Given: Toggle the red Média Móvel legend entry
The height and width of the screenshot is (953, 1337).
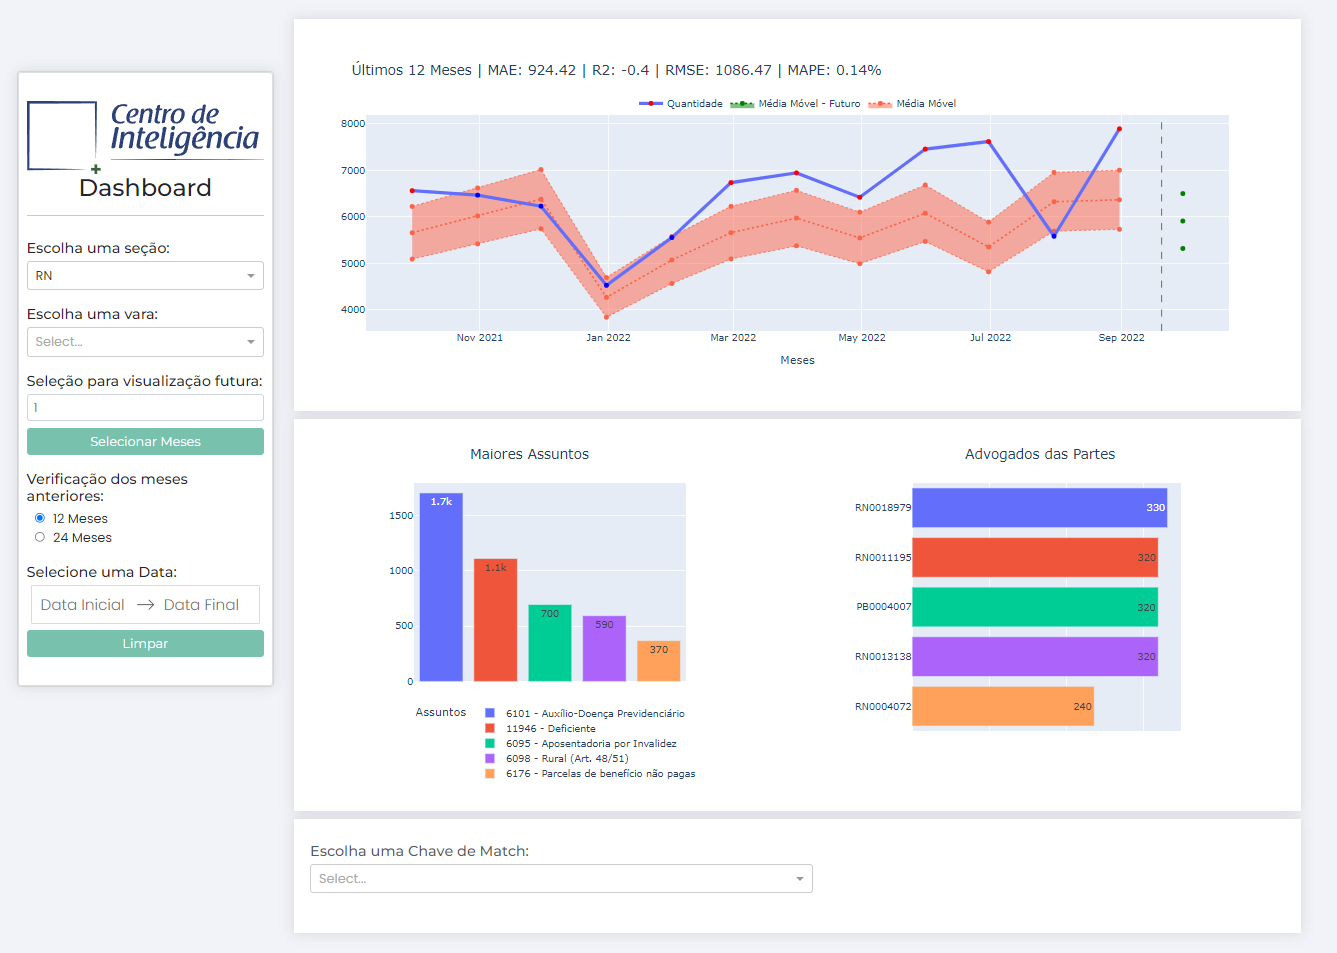Looking at the screenshot, I should click(912, 104).
